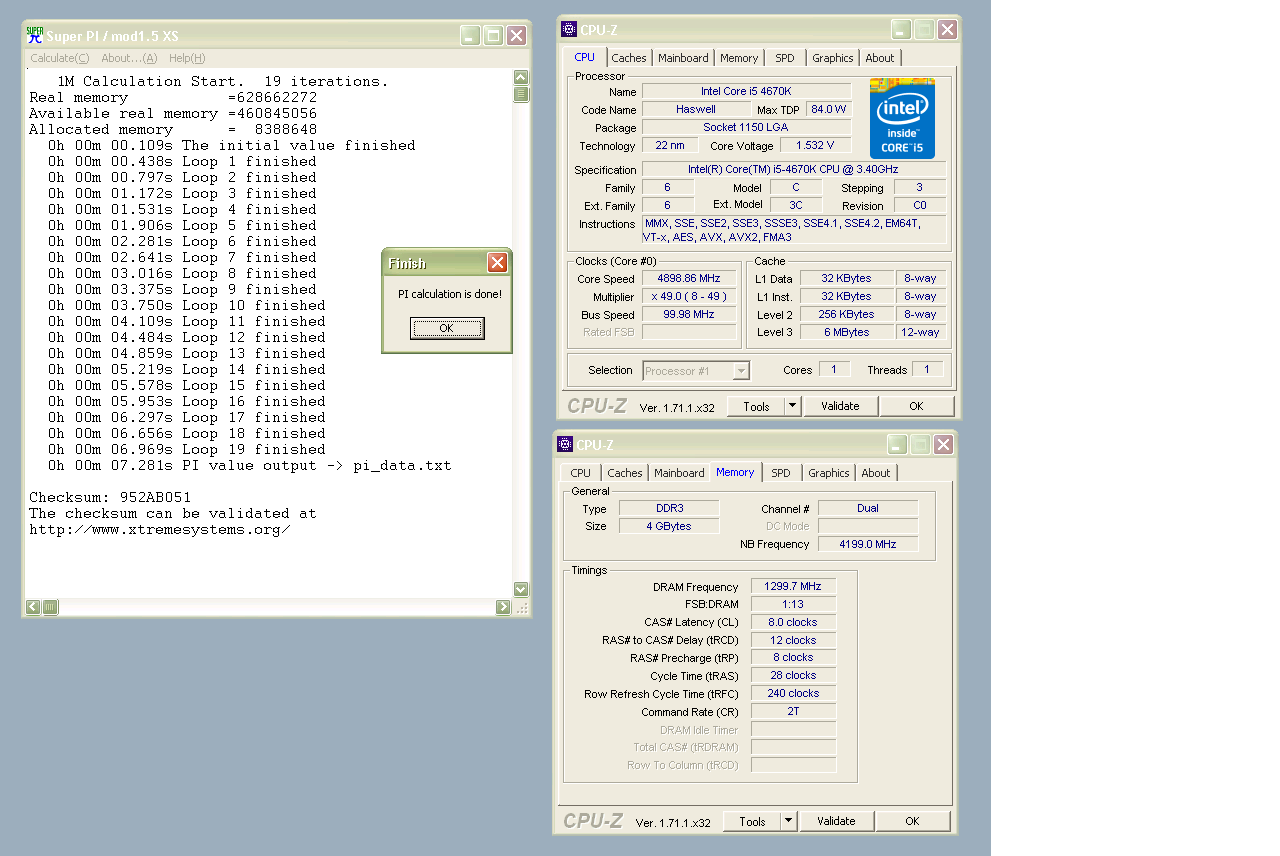Click Validate in top CPU-Z window
Viewport: 1280px width, 856px height.
[x=840, y=406]
